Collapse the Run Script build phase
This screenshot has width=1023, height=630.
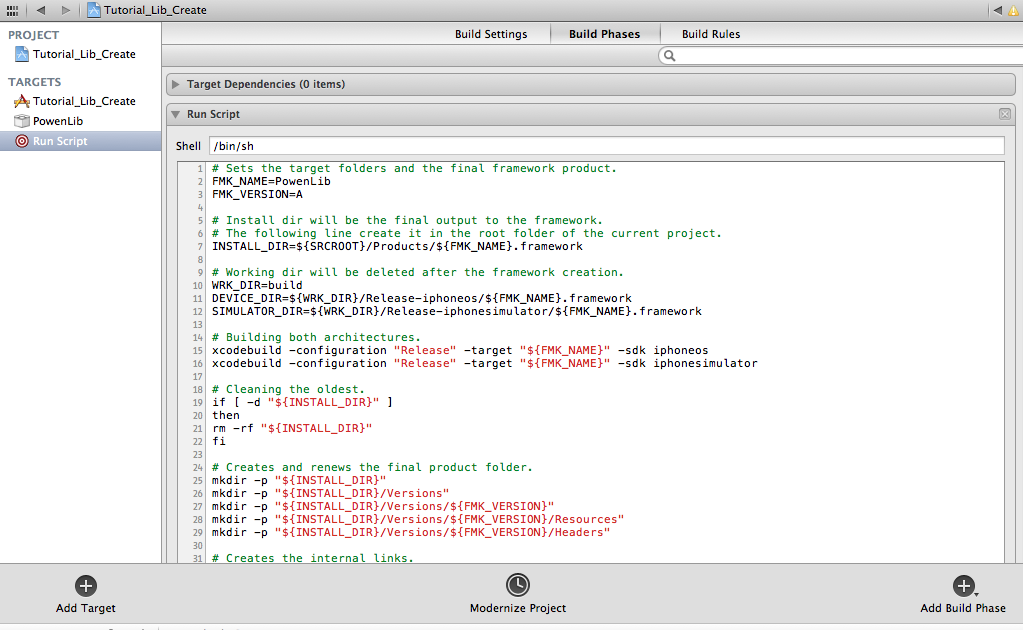[176, 114]
